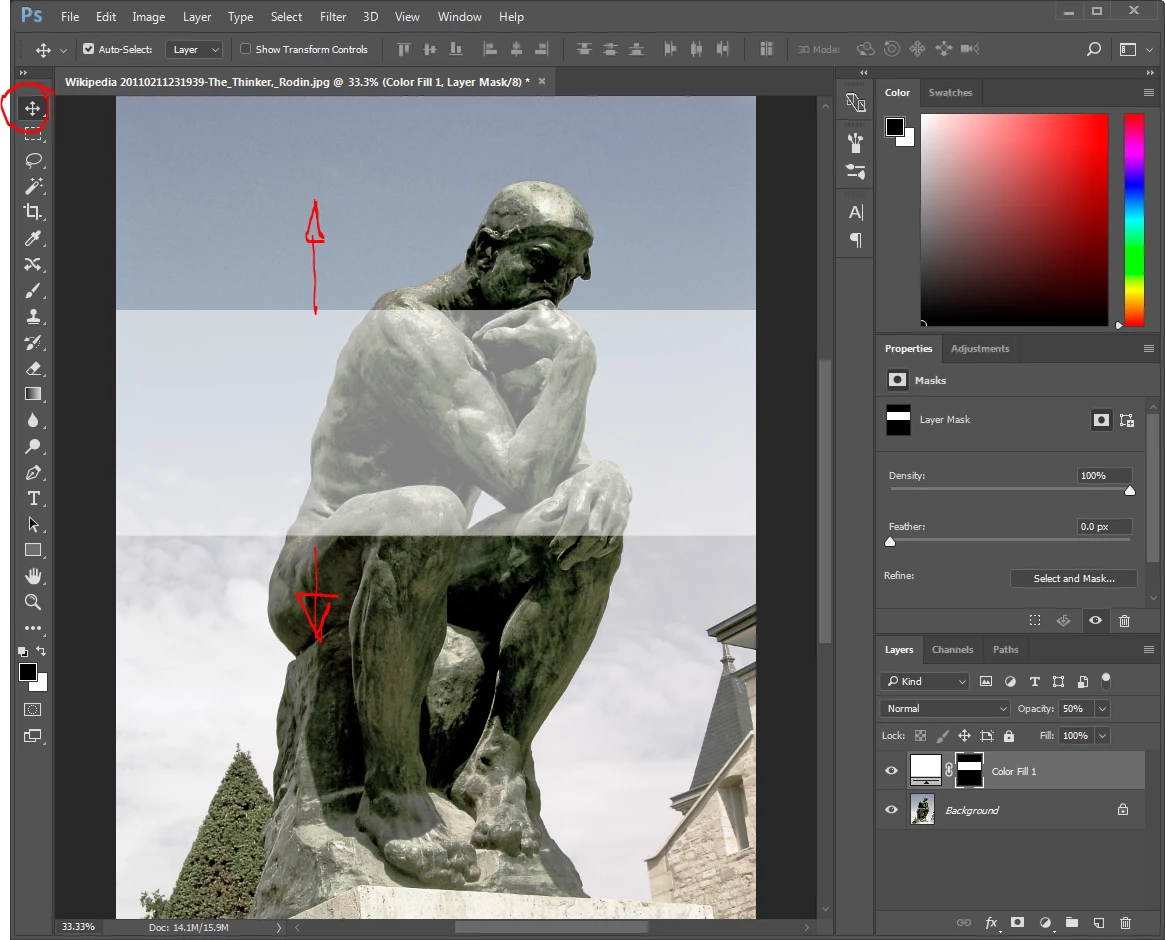Create a new layer icon
The image size is (1165, 940).
coord(1099,923)
